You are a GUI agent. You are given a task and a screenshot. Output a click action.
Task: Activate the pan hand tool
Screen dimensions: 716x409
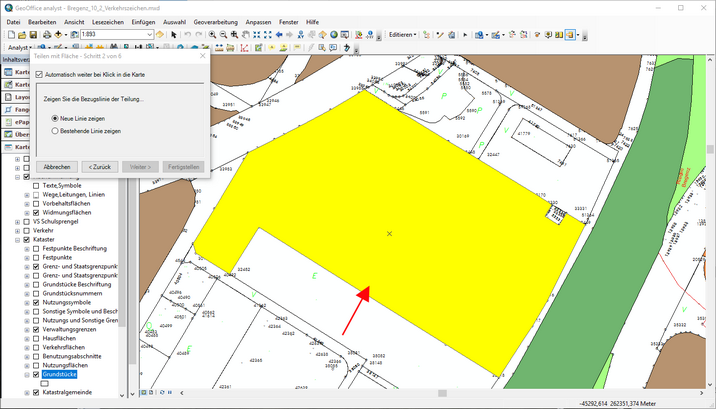point(246,34)
